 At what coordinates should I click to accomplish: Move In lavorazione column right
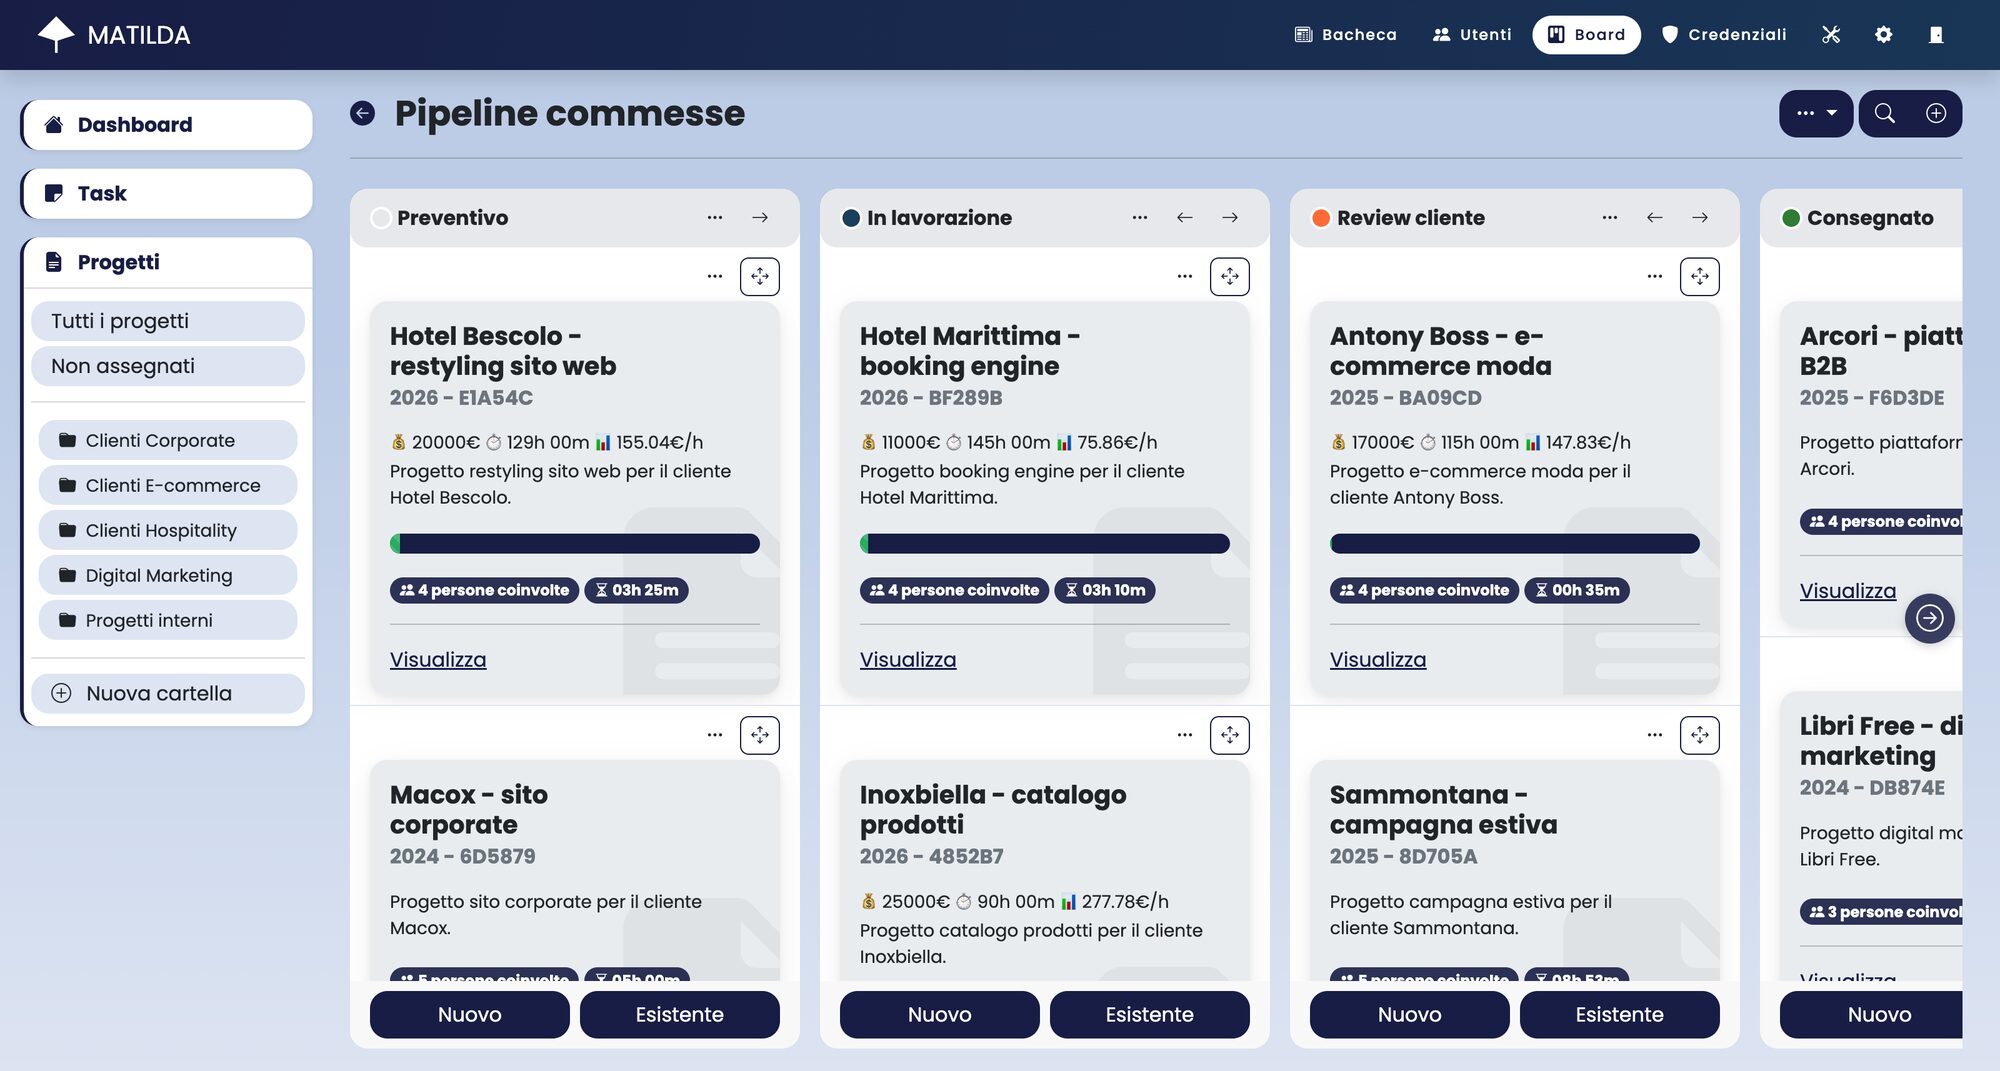[1230, 217]
